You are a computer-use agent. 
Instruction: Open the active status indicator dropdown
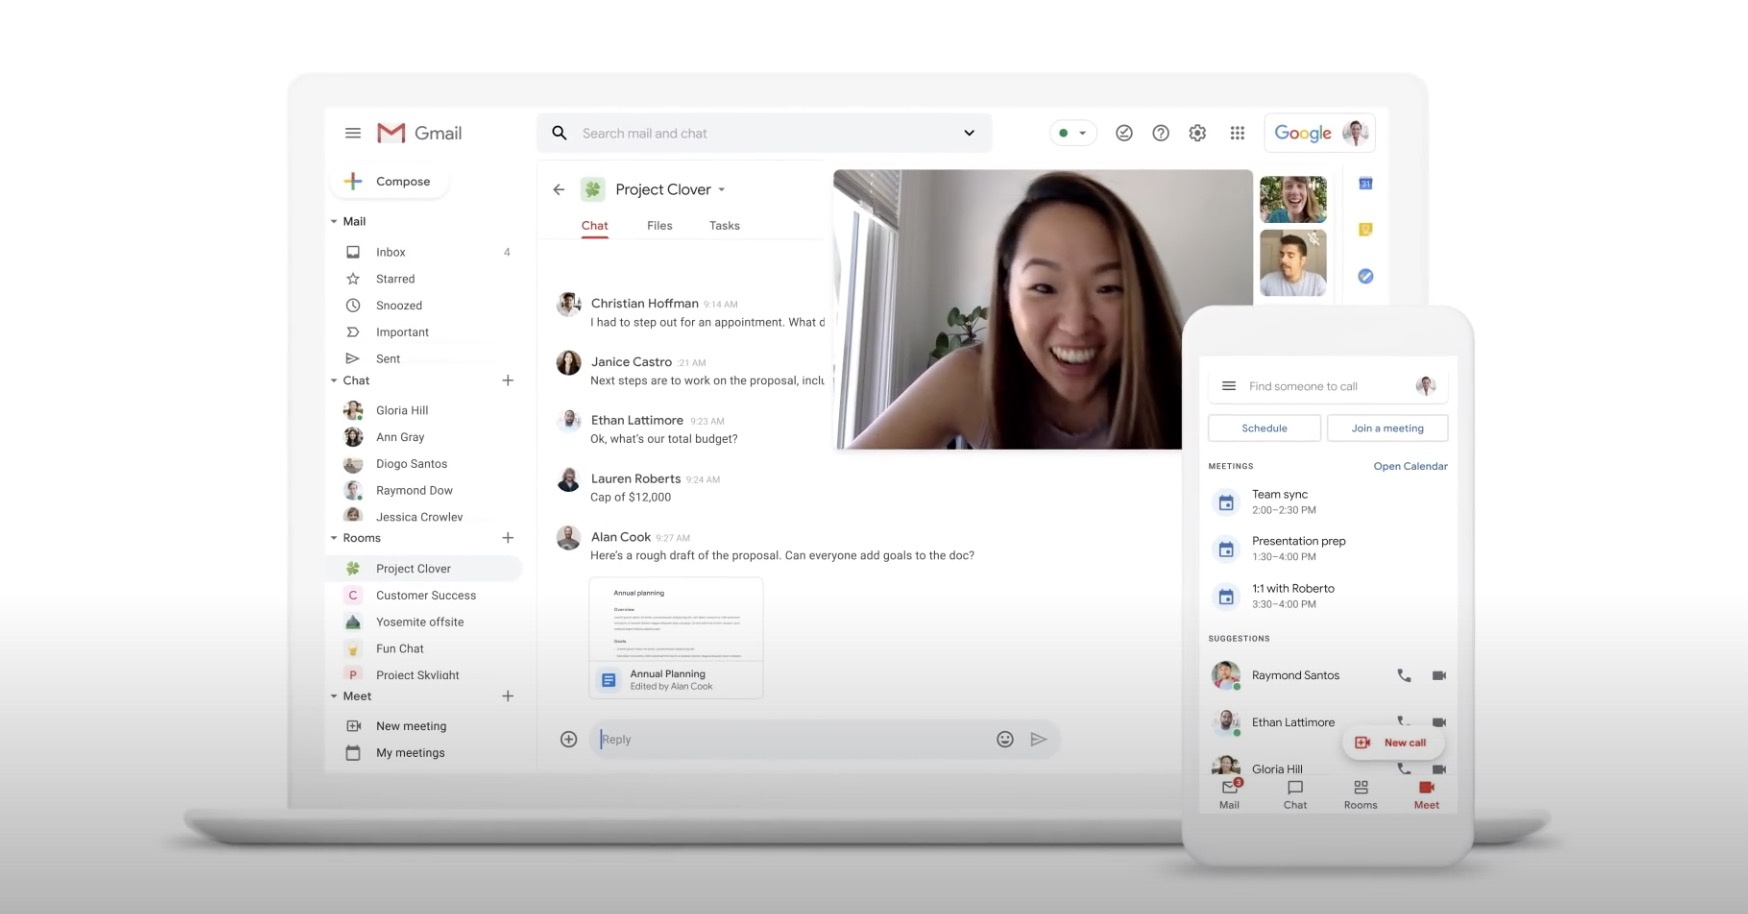[x=1072, y=133]
